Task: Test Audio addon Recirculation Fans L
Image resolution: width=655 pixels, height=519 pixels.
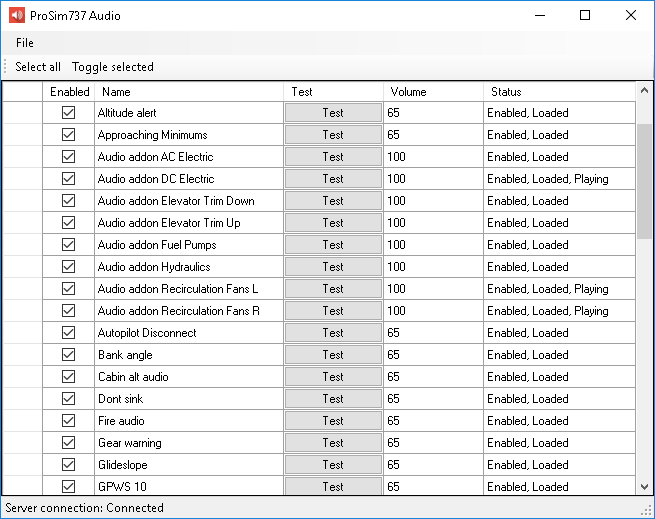Action: [333, 289]
